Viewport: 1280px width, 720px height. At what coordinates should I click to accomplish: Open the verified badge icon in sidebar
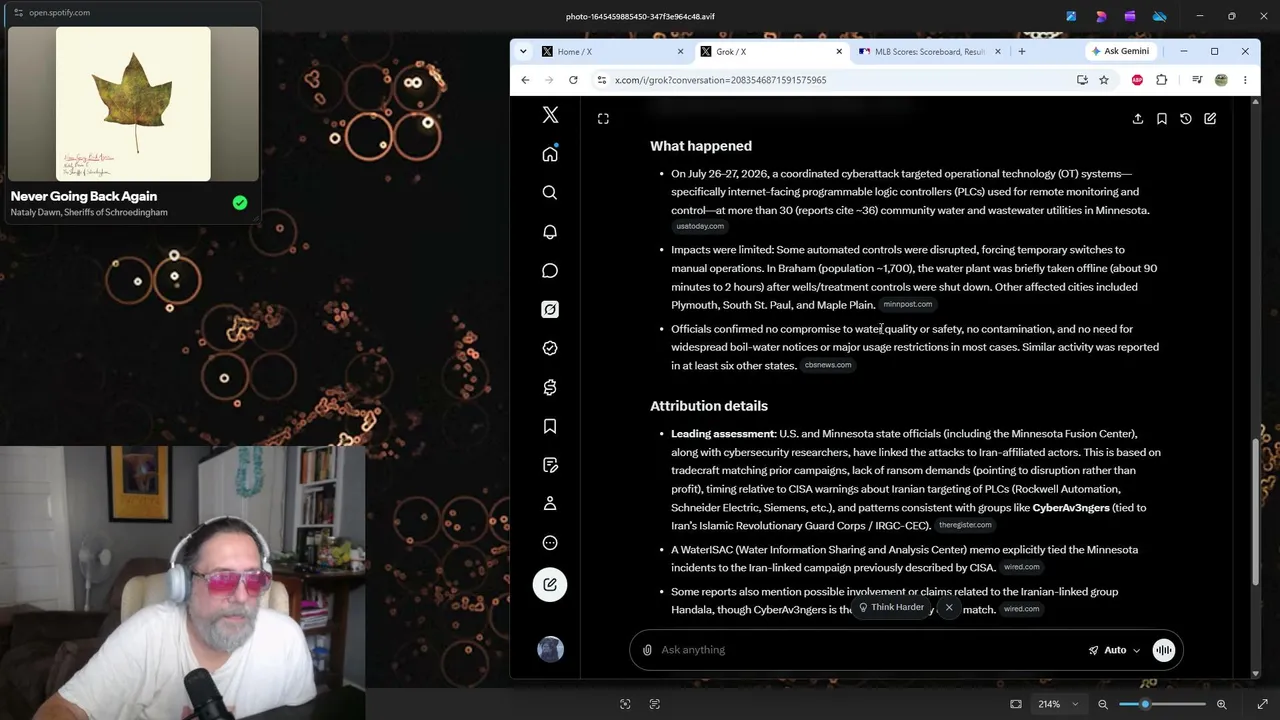pyautogui.click(x=550, y=348)
